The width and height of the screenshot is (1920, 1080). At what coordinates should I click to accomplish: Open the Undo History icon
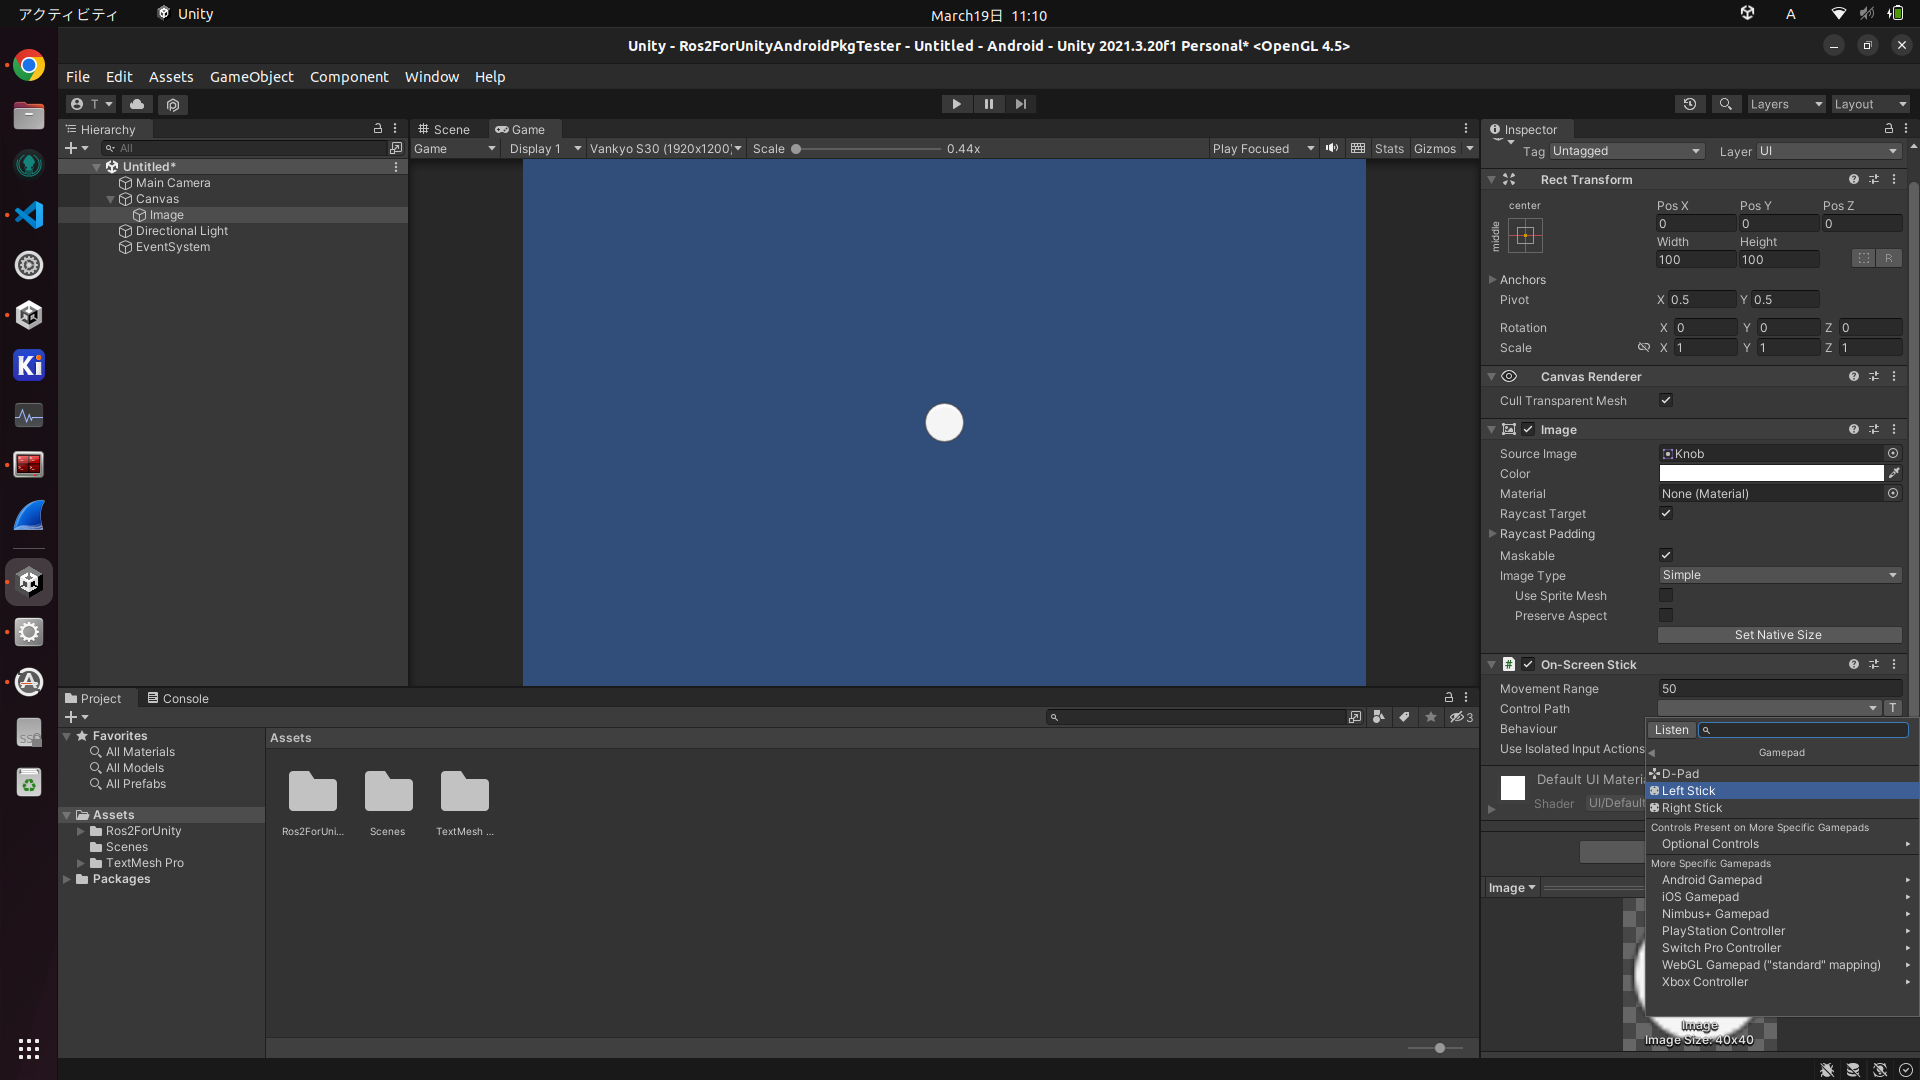click(1690, 104)
